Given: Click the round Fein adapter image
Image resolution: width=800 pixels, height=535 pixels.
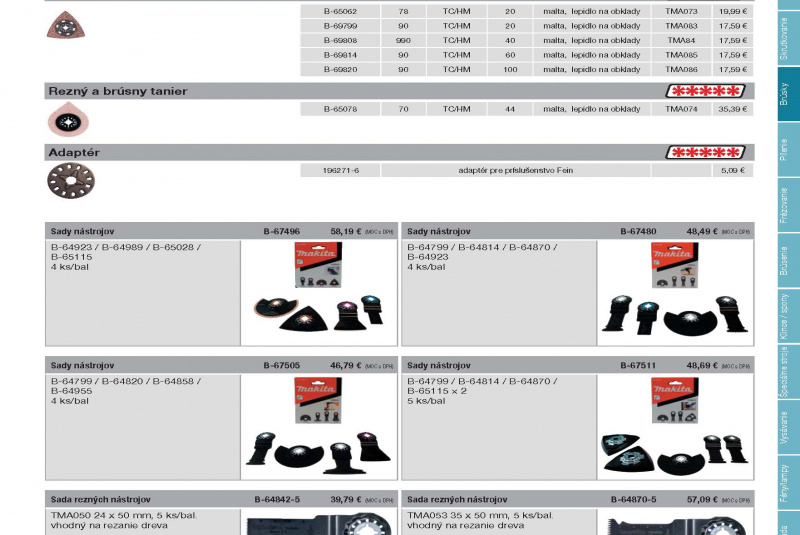Looking at the screenshot, I should click(x=71, y=181).
